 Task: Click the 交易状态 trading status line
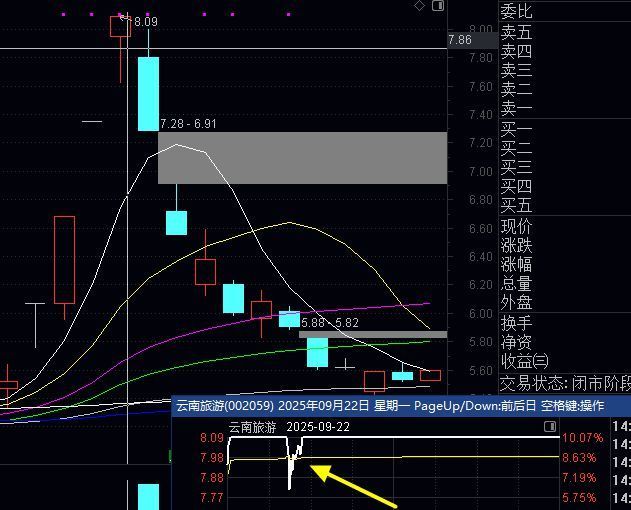click(x=565, y=383)
